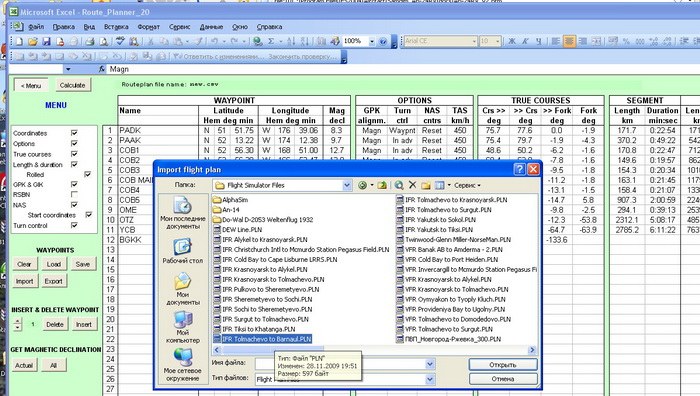Toggle the Start coordinates checkbox
The width and height of the screenshot is (700, 396).
[88, 215]
